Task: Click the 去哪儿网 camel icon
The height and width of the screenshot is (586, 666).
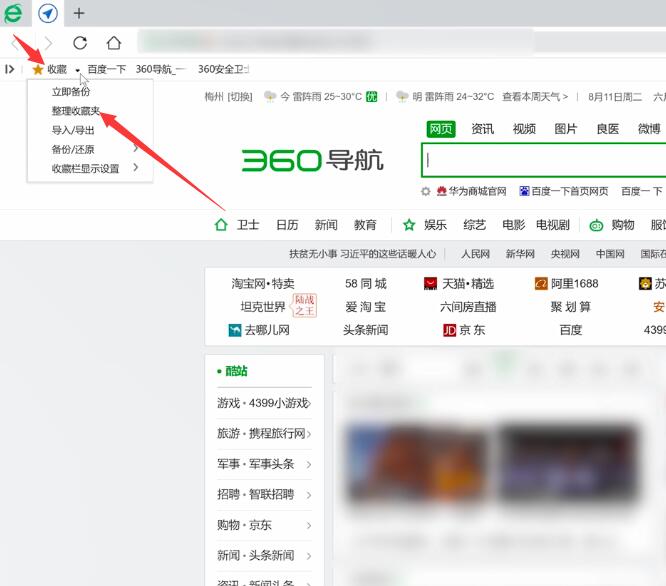Action: point(235,330)
